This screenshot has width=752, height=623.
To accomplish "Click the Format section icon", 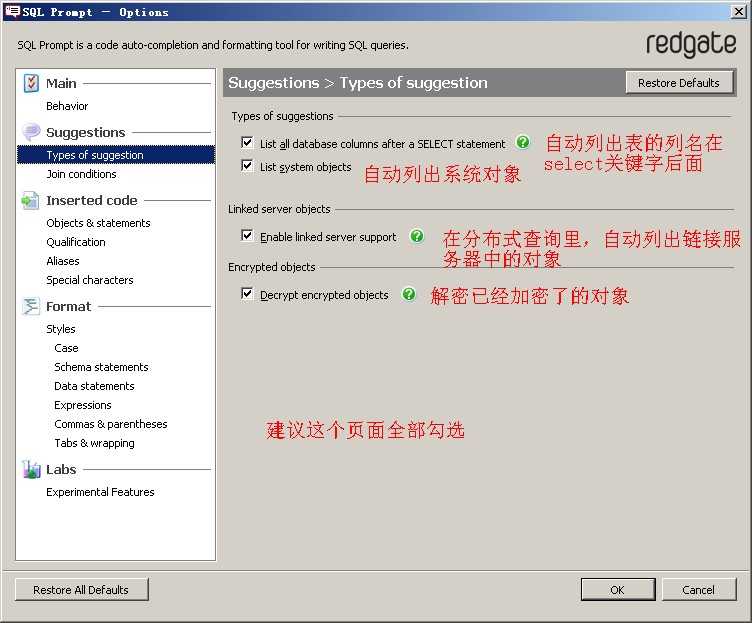I will (x=31, y=306).
